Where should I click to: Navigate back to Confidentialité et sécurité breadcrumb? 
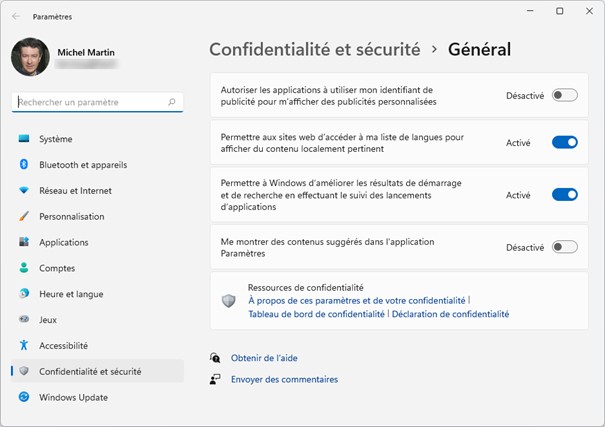point(315,49)
